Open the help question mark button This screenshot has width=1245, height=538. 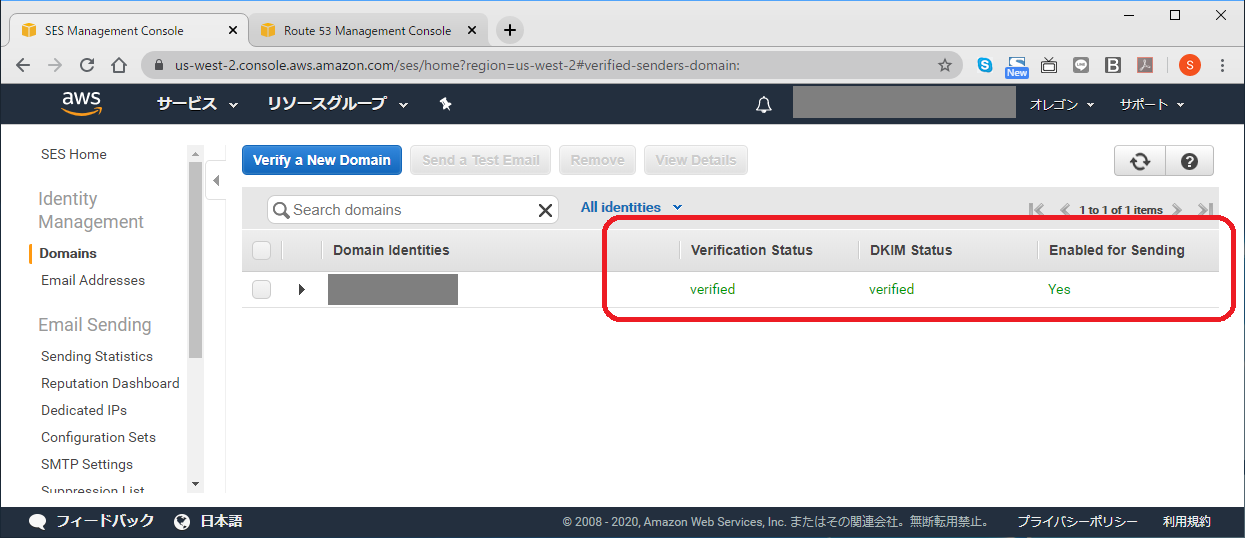[x=1189, y=161]
